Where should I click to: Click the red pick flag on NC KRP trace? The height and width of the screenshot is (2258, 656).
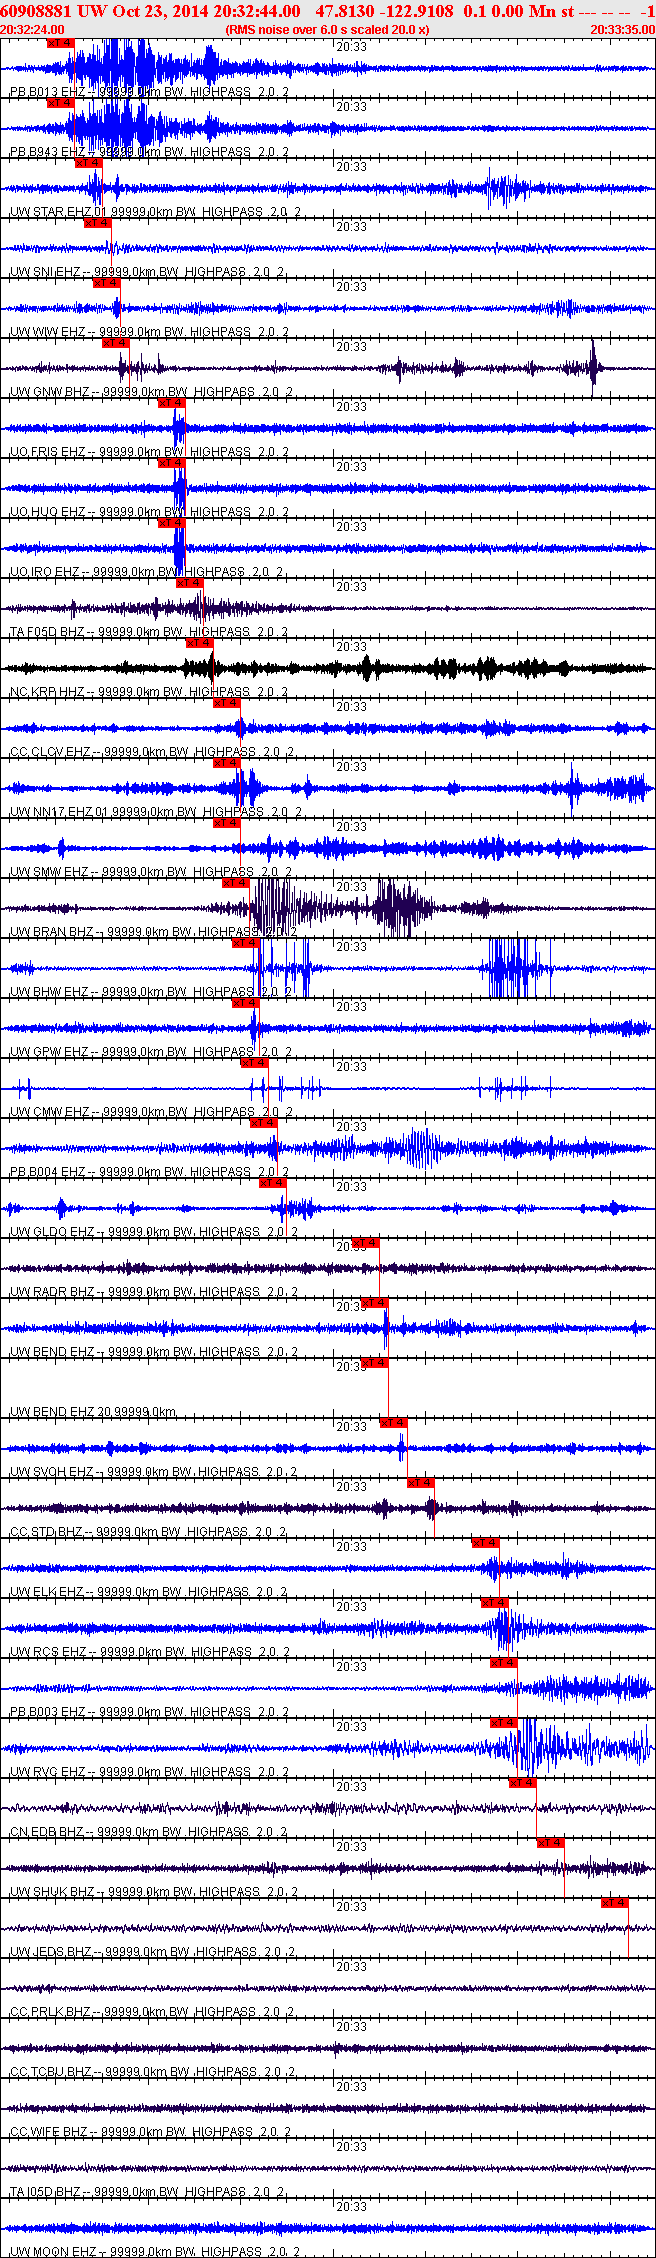click(199, 643)
